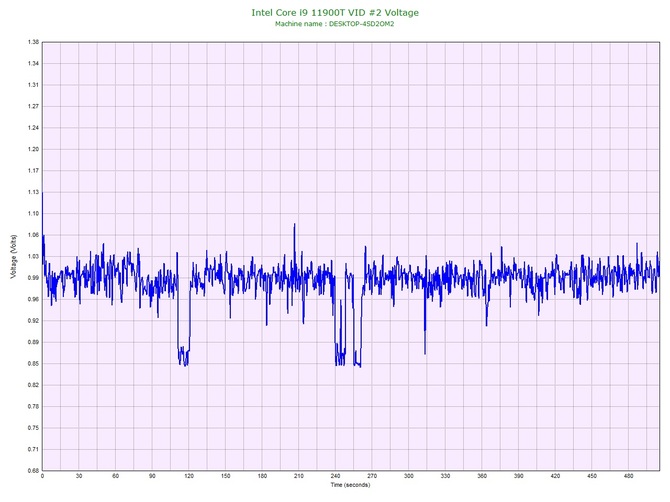670x502 pixels.
Task: Click the 1.38 value on the voltage axis
Action: [x=33, y=42]
